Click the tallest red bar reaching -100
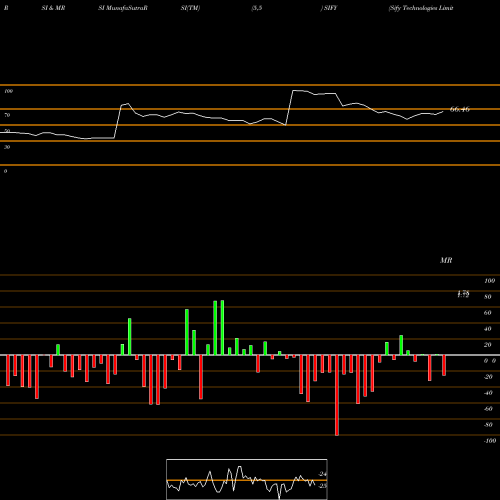The width and height of the screenshot is (500, 500). click(x=337, y=395)
